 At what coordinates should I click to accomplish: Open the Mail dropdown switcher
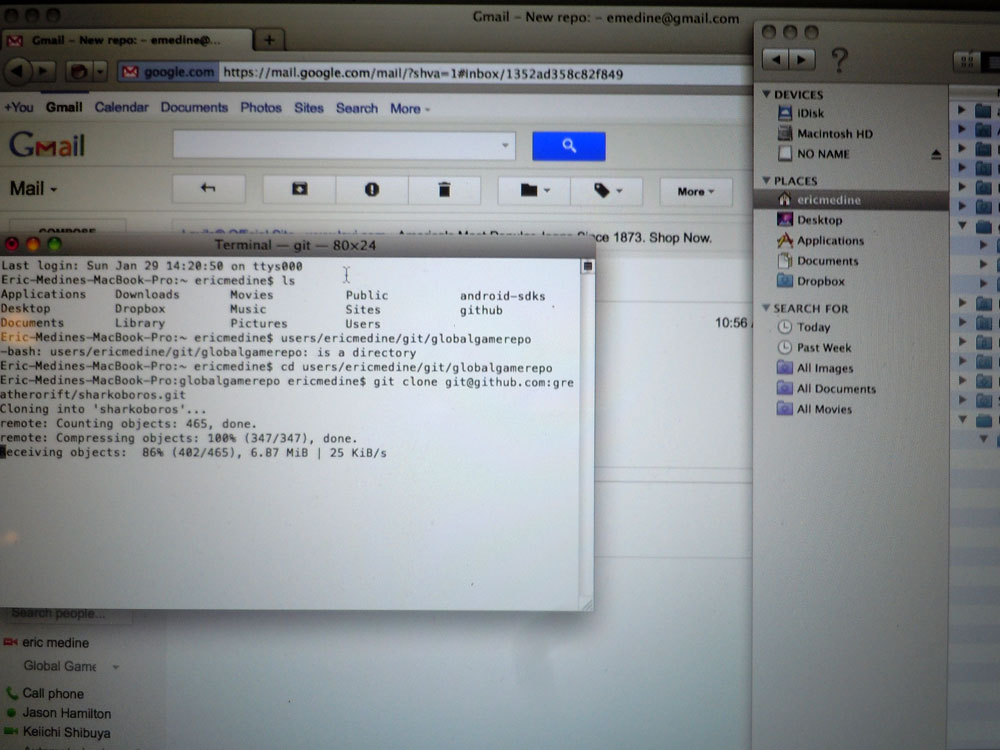pyautogui.click(x=33, y=189)
